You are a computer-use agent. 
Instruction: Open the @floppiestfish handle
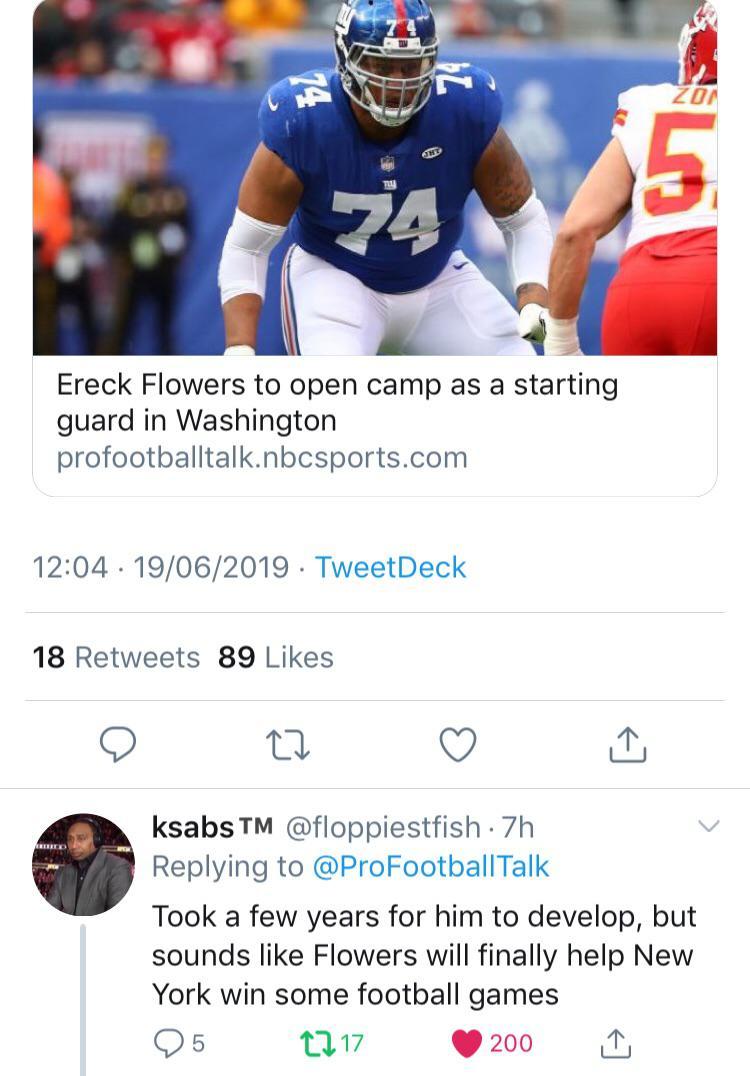click(x=383, y=827)
